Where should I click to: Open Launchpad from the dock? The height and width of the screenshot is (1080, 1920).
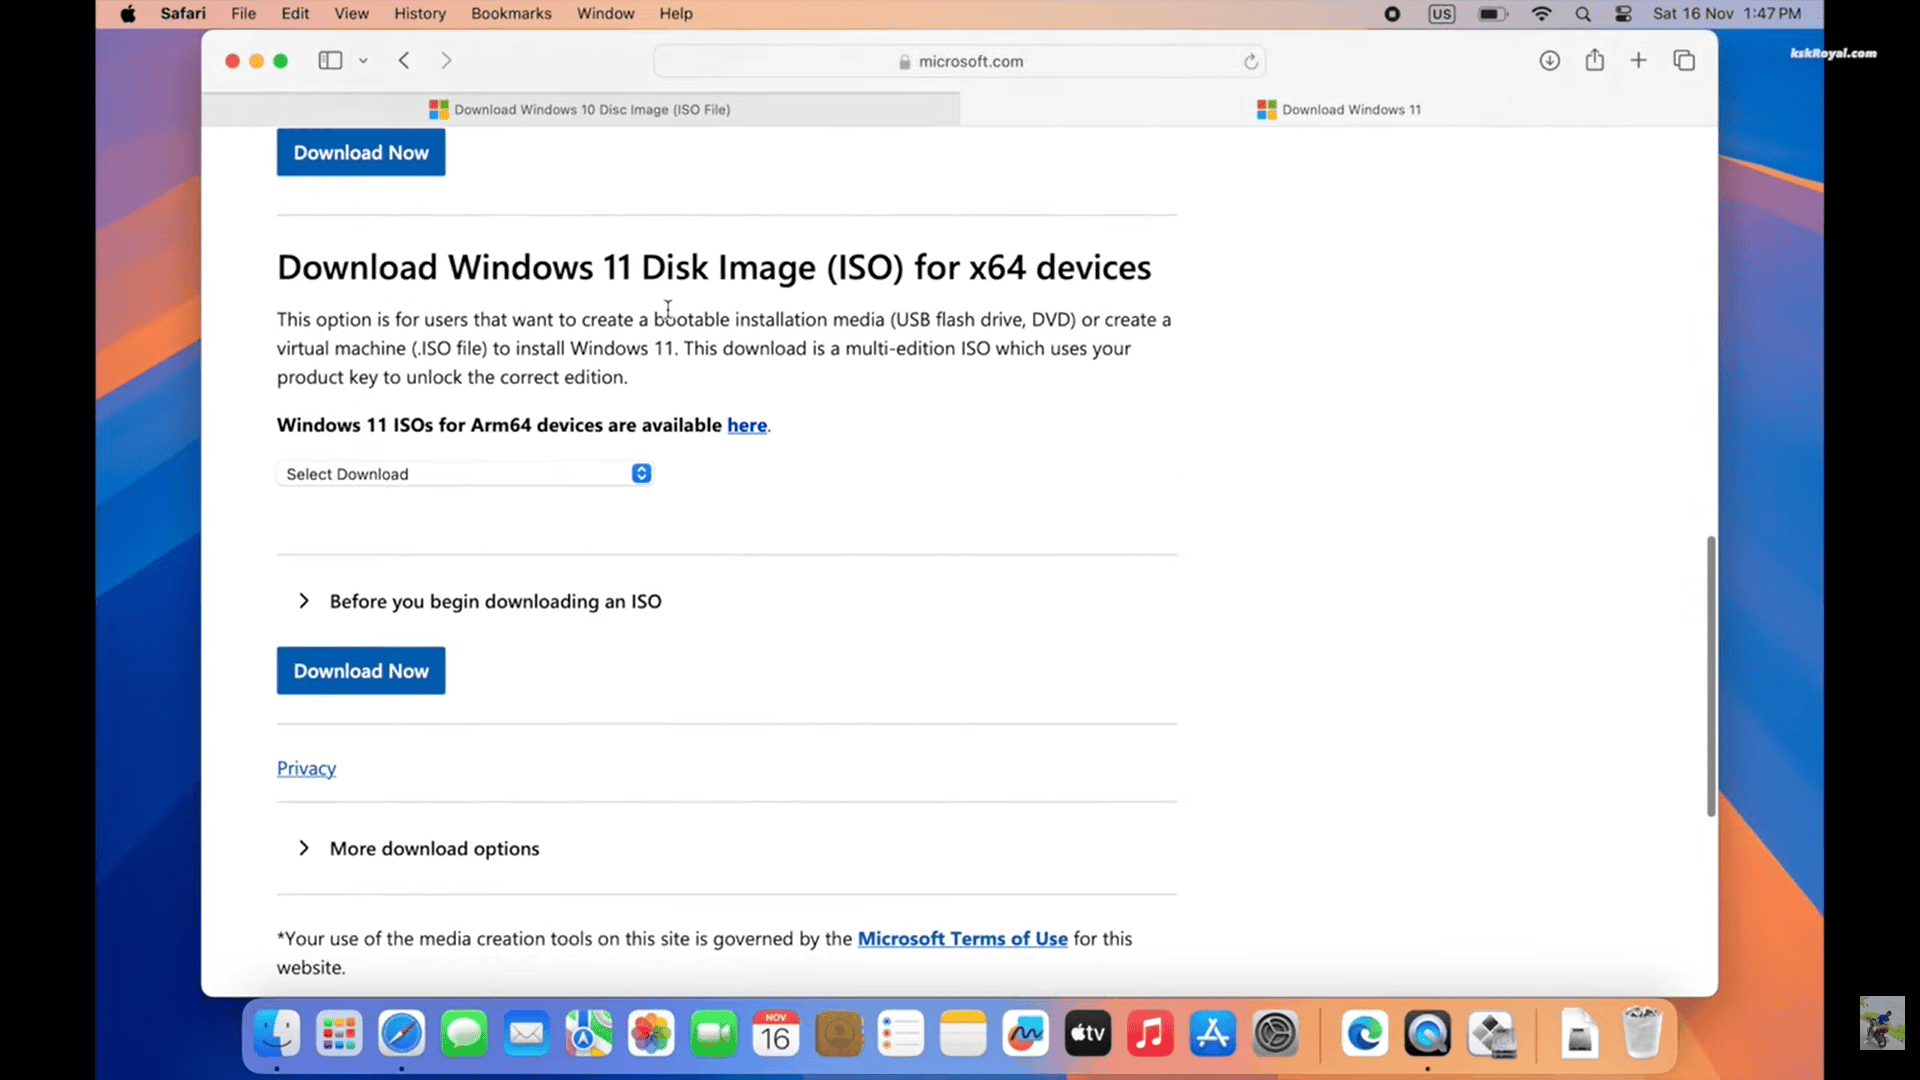coord(339,1034)
